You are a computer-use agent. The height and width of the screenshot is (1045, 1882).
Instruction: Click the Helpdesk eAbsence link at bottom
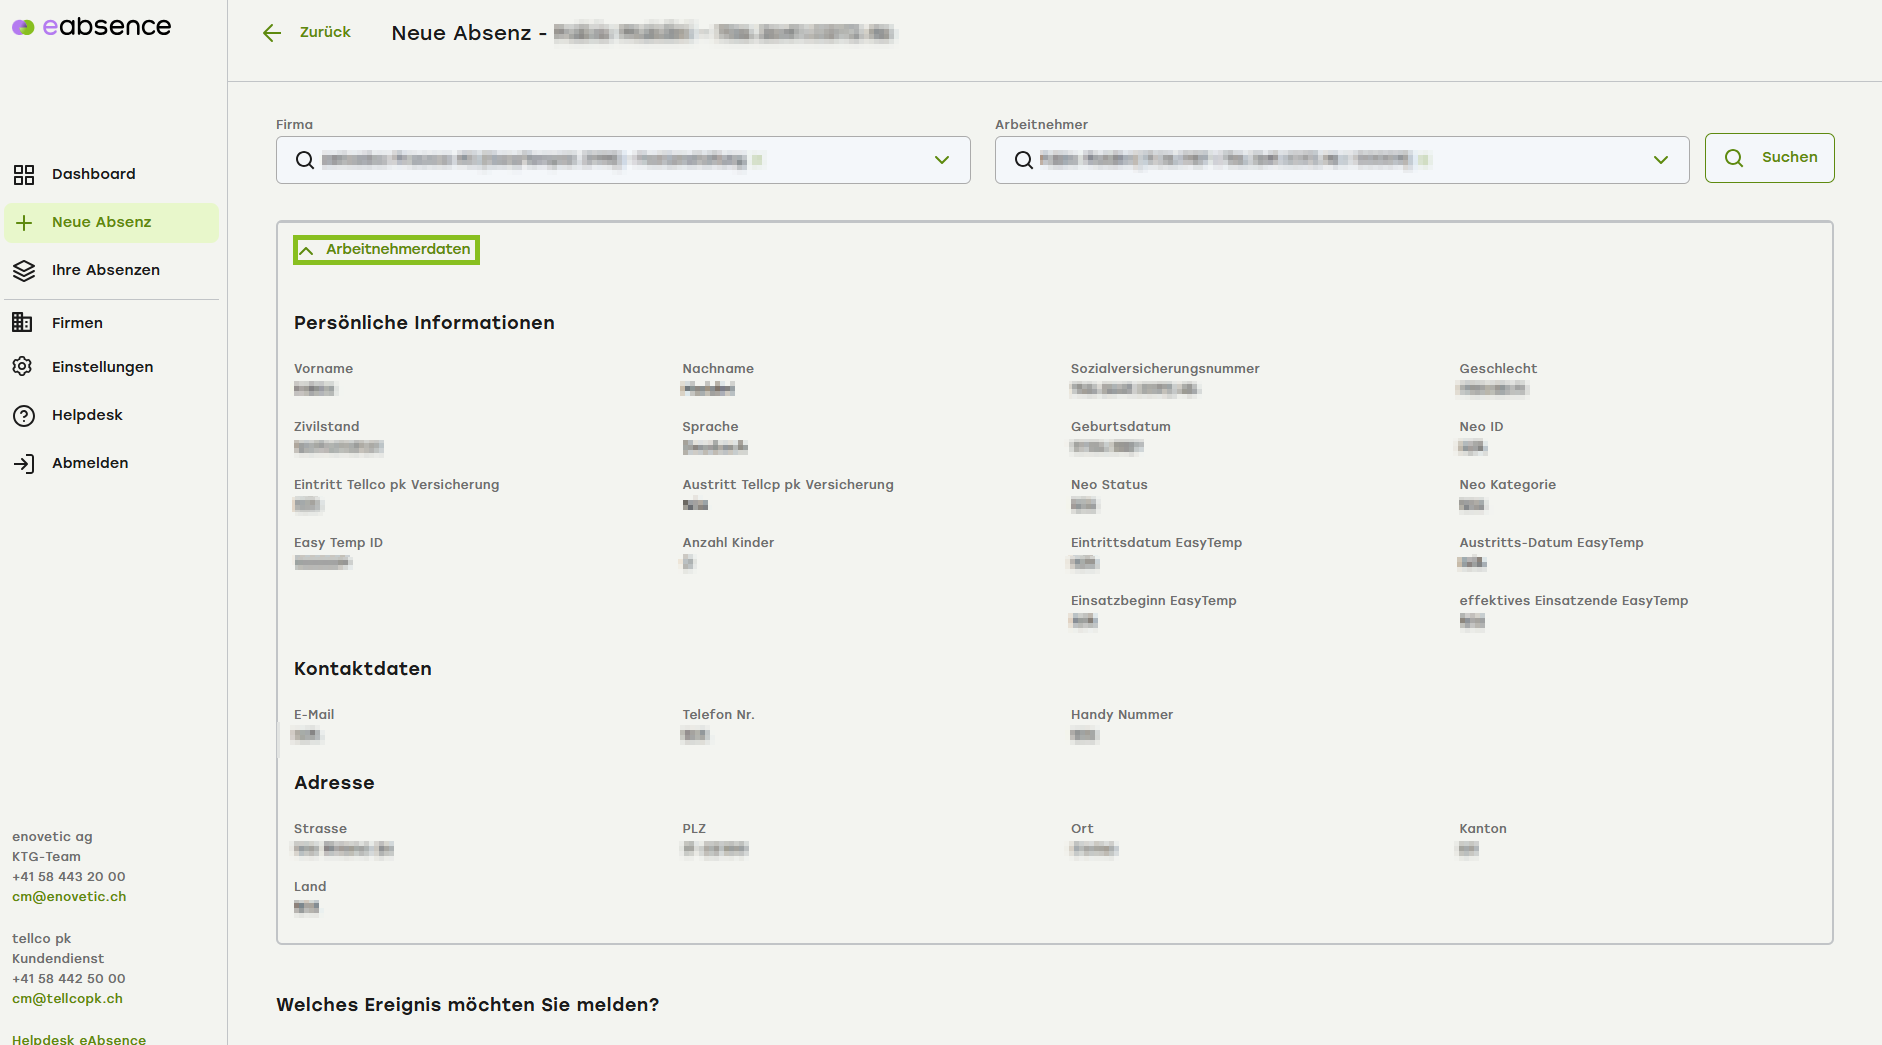79,1039
